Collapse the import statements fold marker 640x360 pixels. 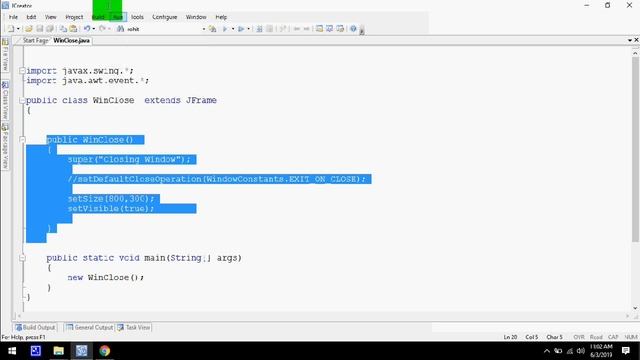22,71
